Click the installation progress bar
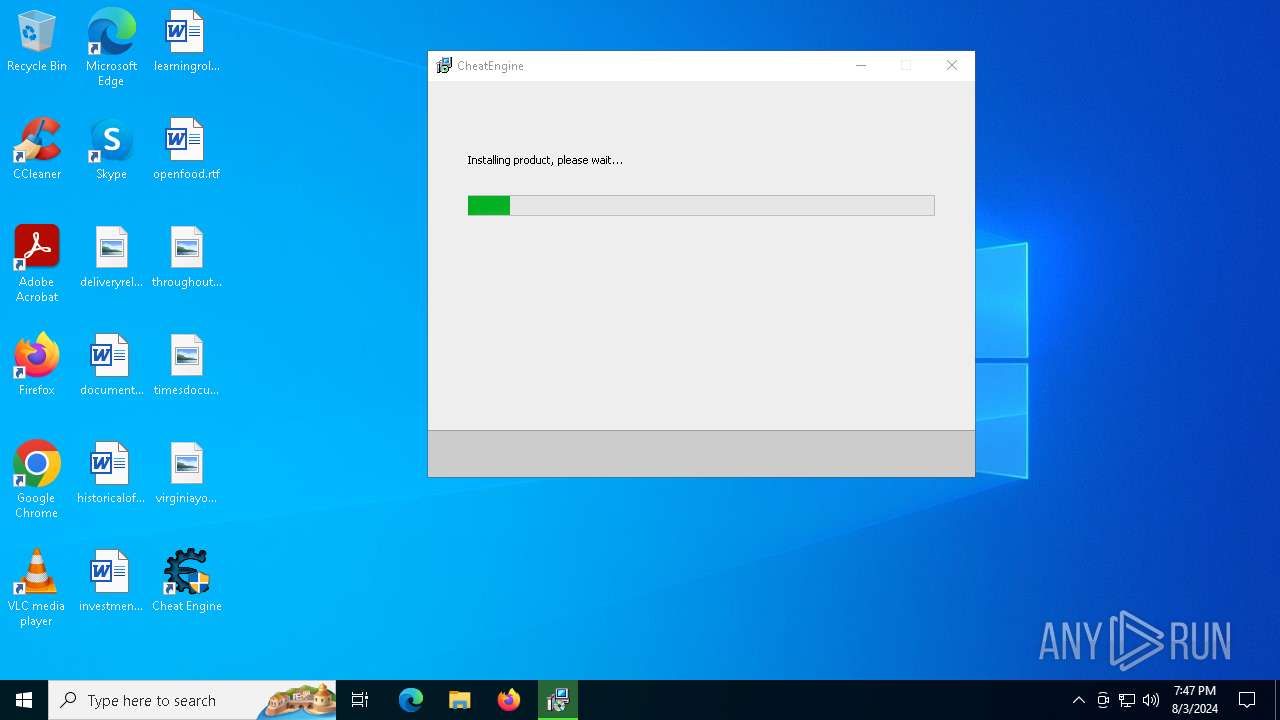The height and width of the screenshot is (720, 1280). [701, 205]
